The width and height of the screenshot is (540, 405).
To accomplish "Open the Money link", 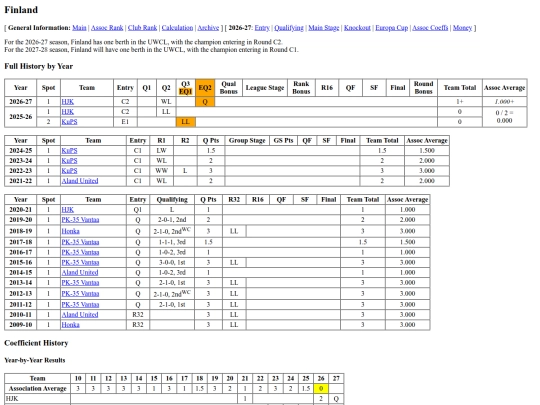I will pos(462,28).
